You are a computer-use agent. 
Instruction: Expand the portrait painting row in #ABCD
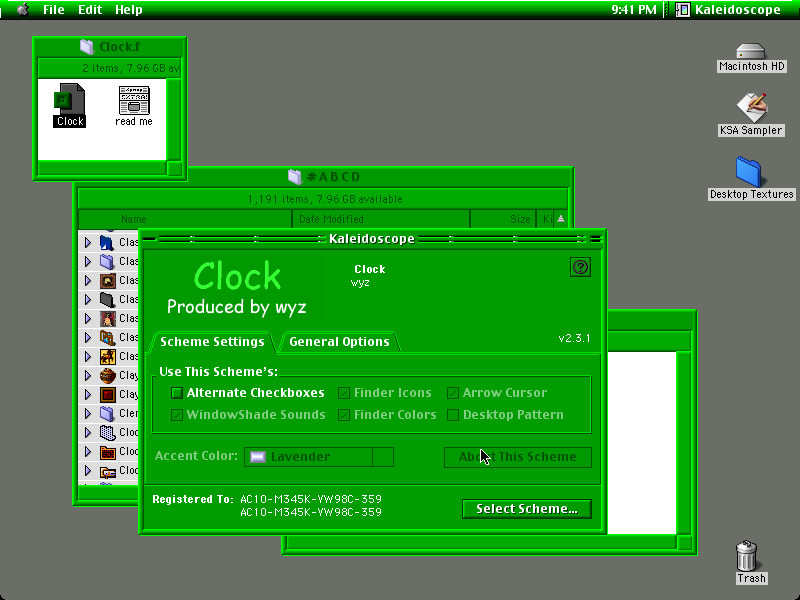coord(88,318)
